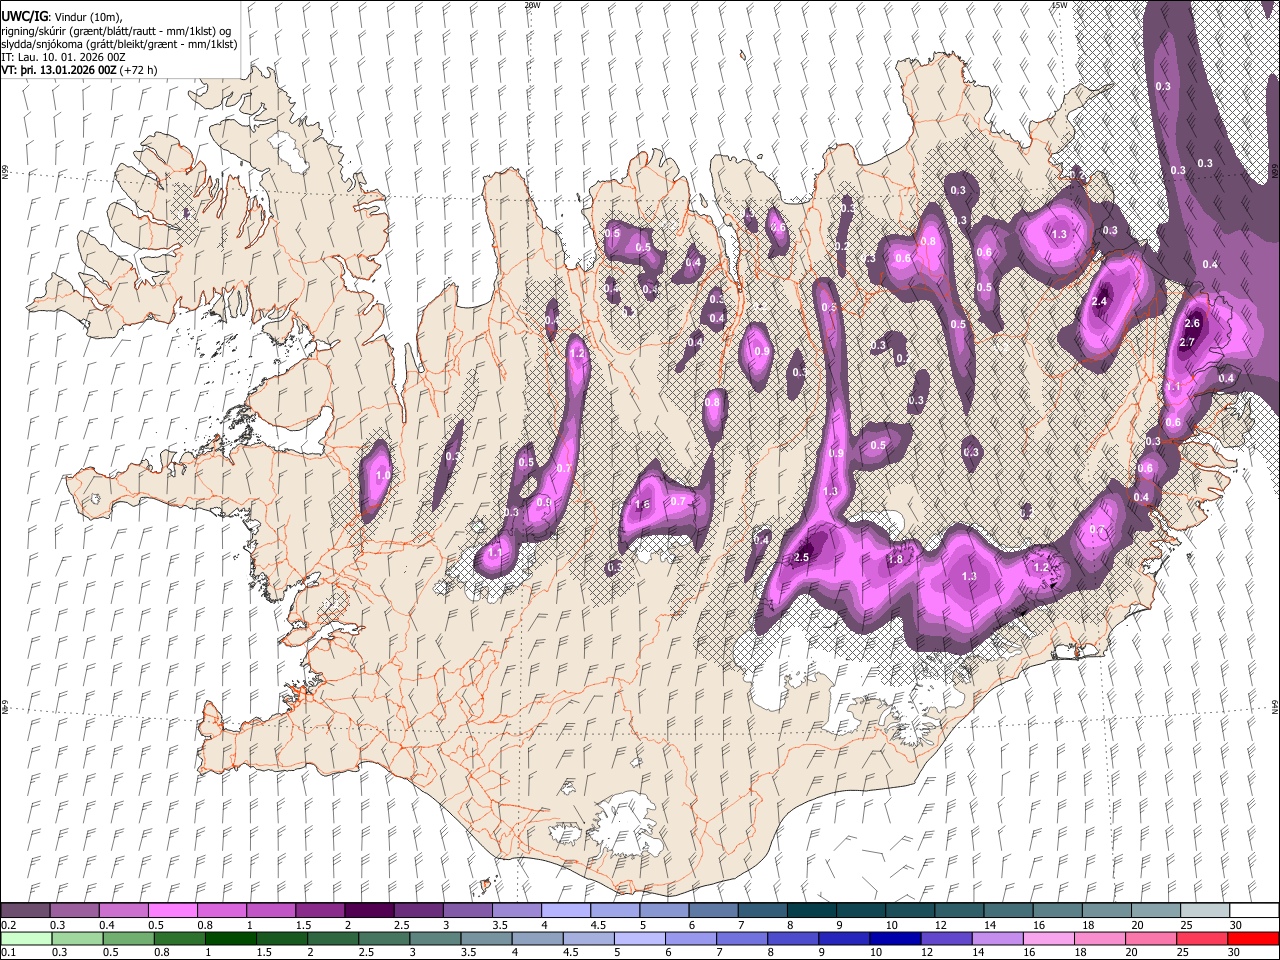The height and width of the screenshot is (960, 1280).
Task: Click the "UWC/IG: Vindur (10m)," title line
Action: [62, 17]
